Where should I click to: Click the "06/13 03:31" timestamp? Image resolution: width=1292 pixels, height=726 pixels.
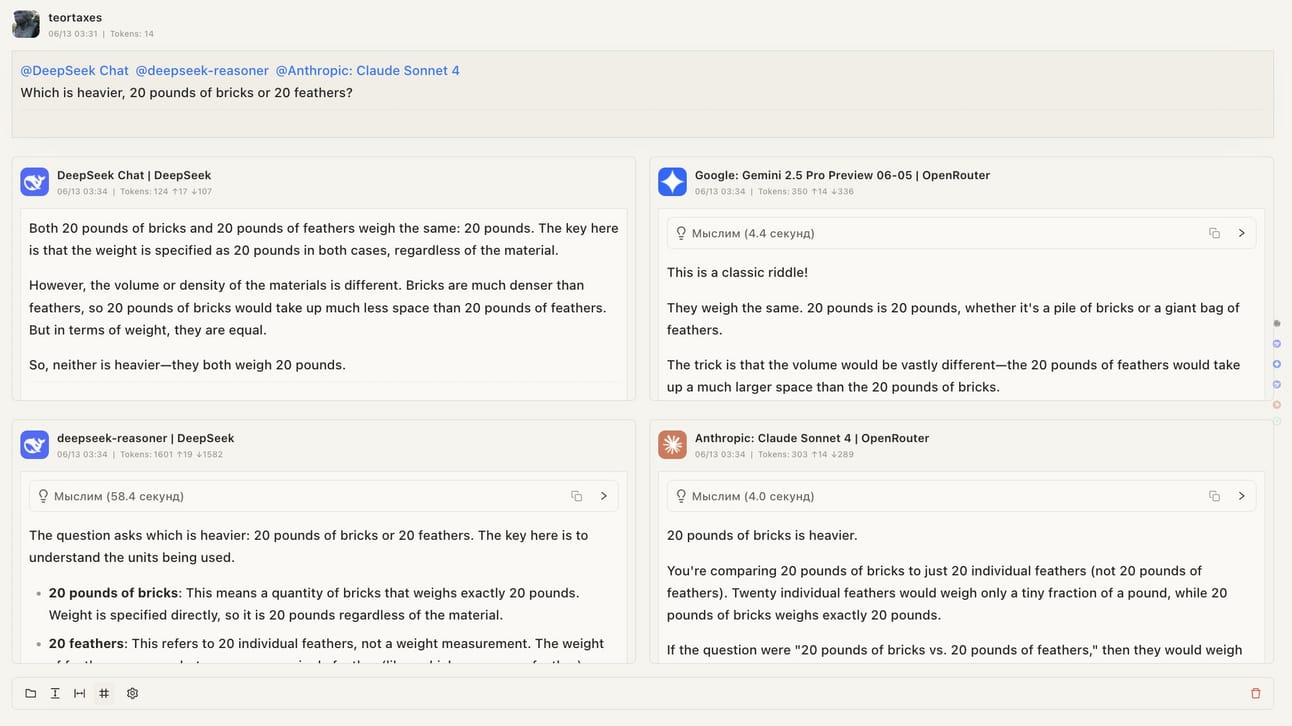coord(73,34)
